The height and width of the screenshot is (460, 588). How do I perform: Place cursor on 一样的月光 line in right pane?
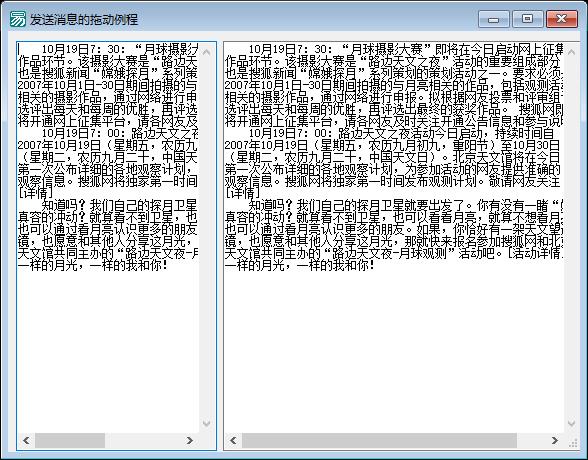[x=299, y=265]
